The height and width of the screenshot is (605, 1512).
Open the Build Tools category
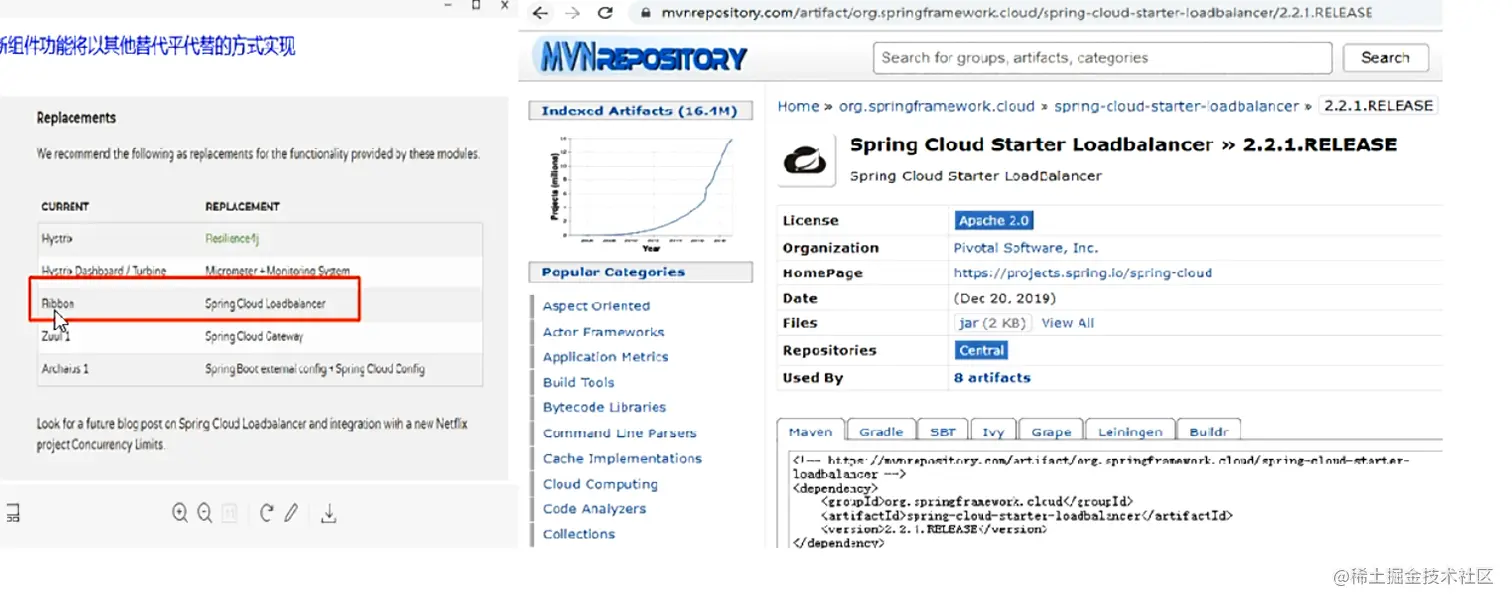pos(578,382)
